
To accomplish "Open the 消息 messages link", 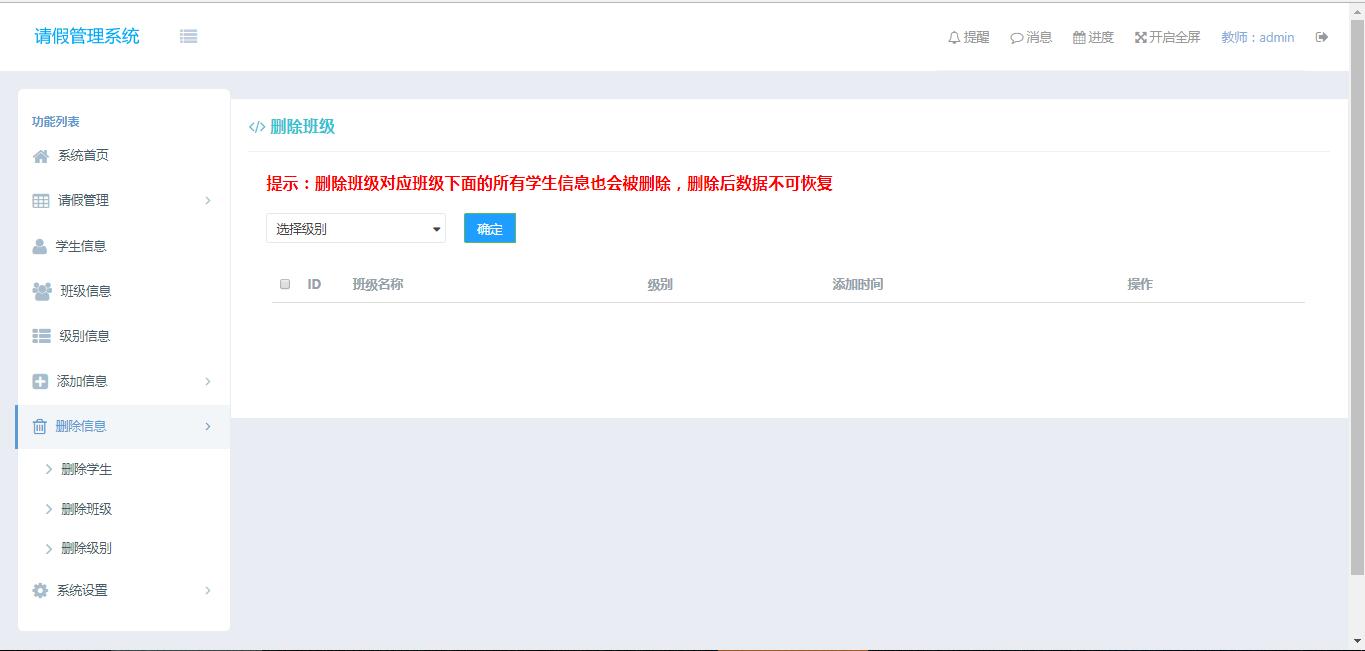I will pyautogui.click(x=1031, y=37).
